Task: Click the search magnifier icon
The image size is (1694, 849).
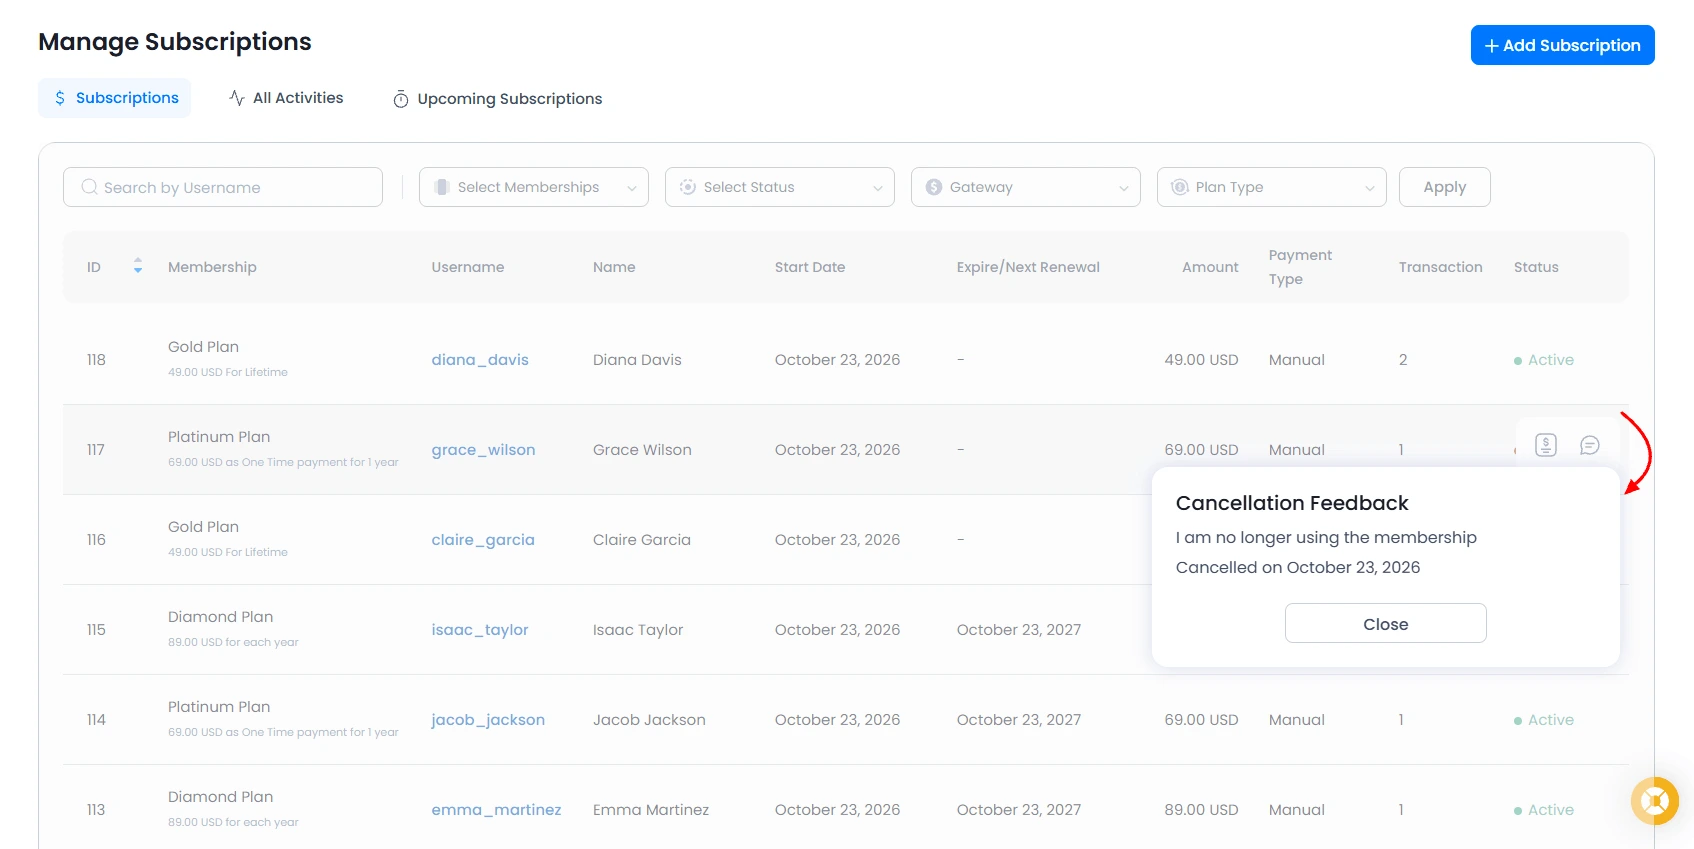Action: 90,187
